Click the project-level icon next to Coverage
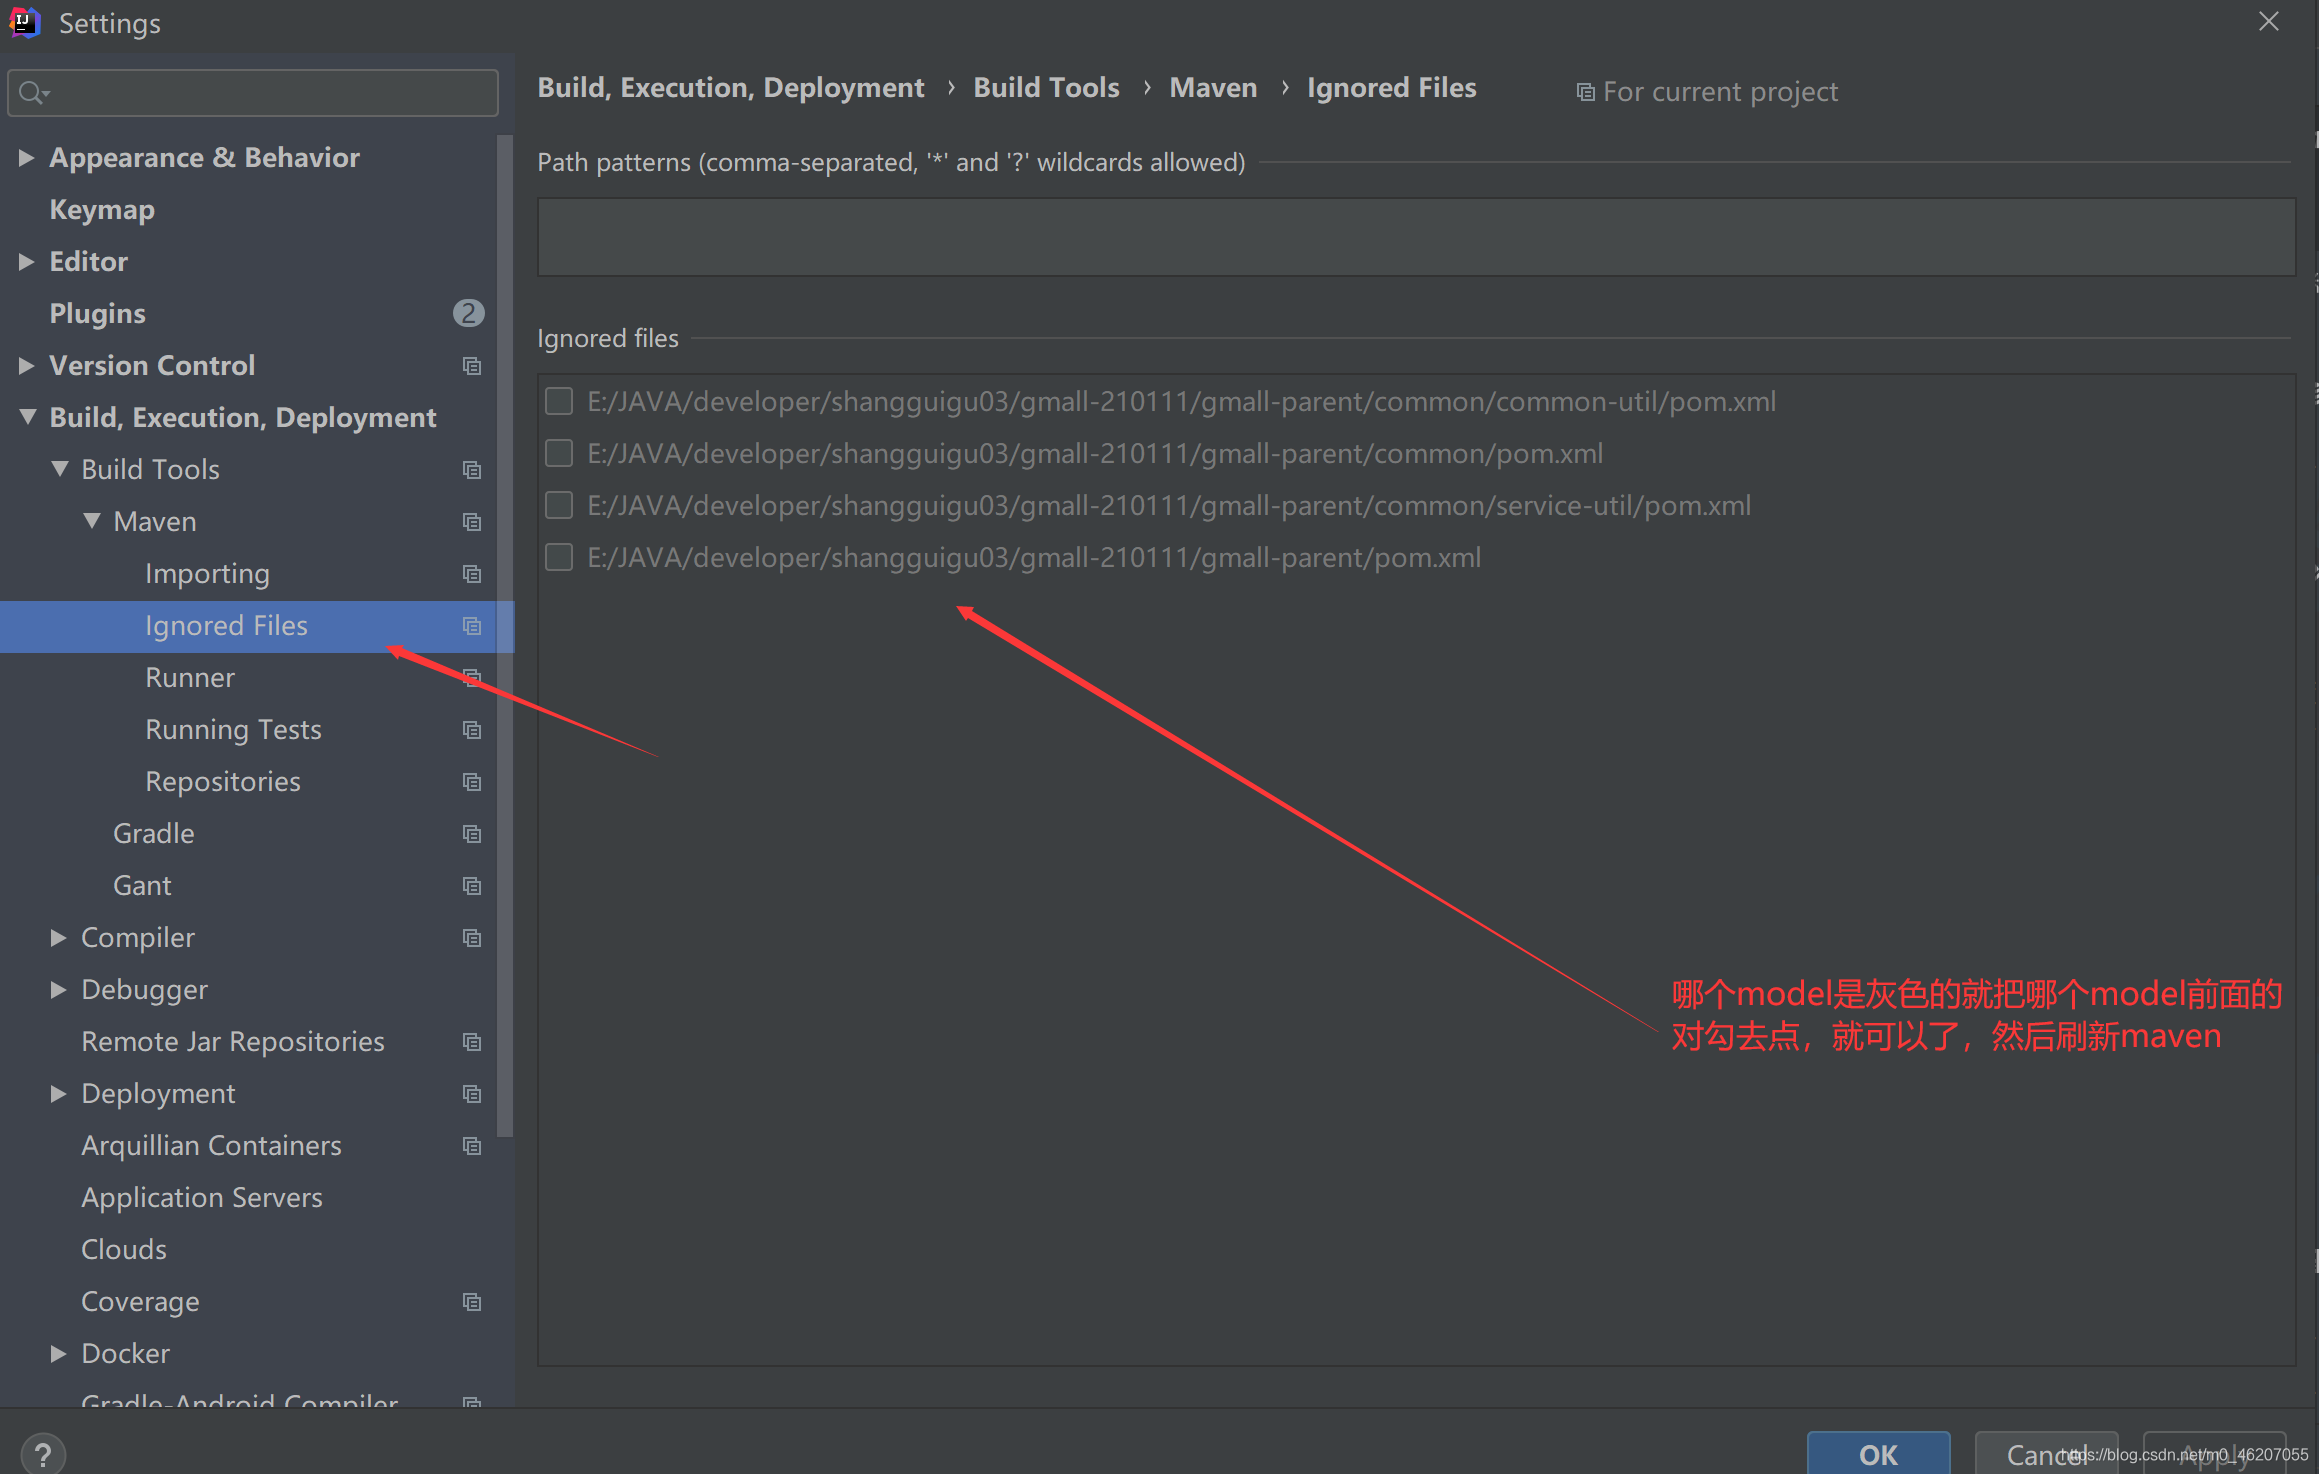The image size is (2319, 1474). (472, 1302)
